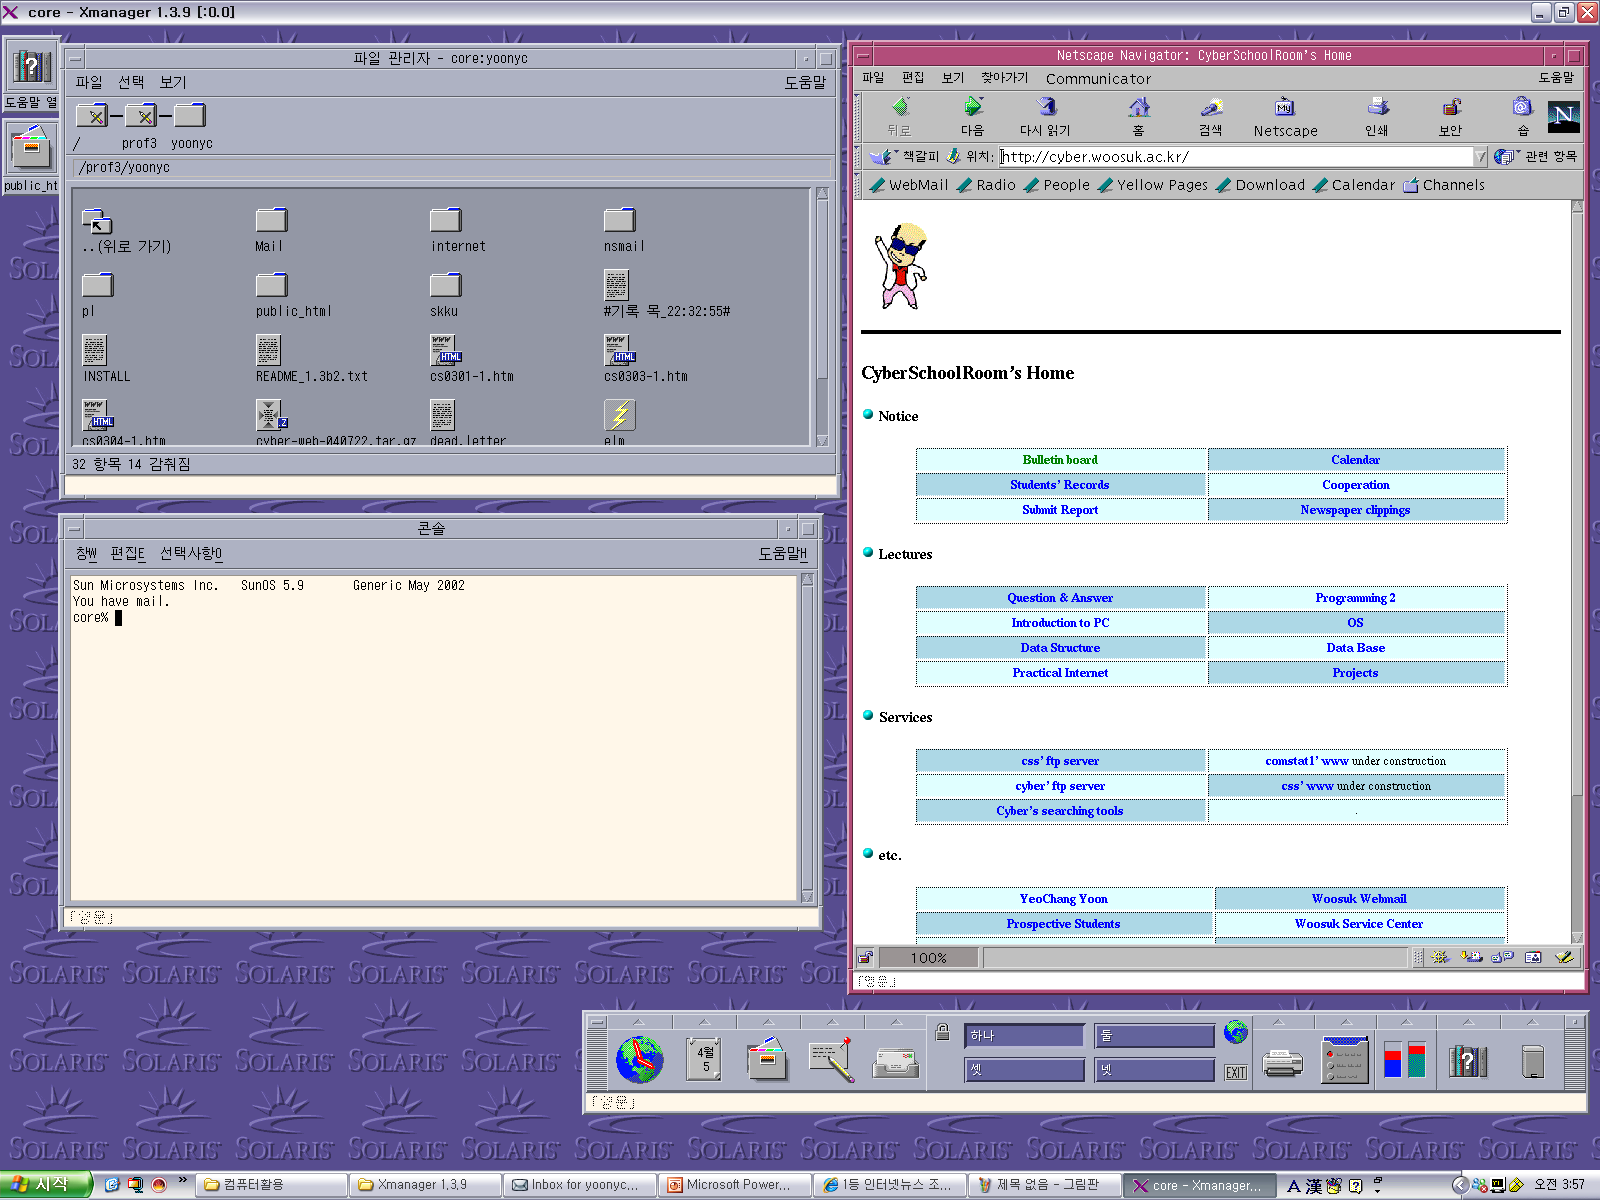1600x1200 pixels.
Task: Click Netscape's Forward (다음) toolbar icon
Action: click(972, 108)
